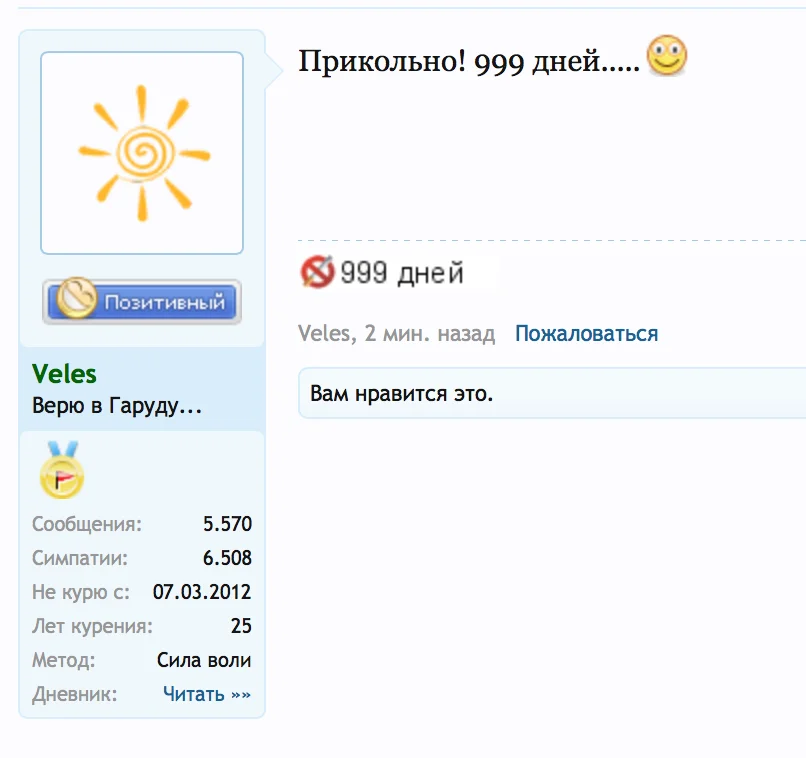806x758 pixels.
Task: Click the 'Симпатии:' label
Action: click(x=80, y=558)
